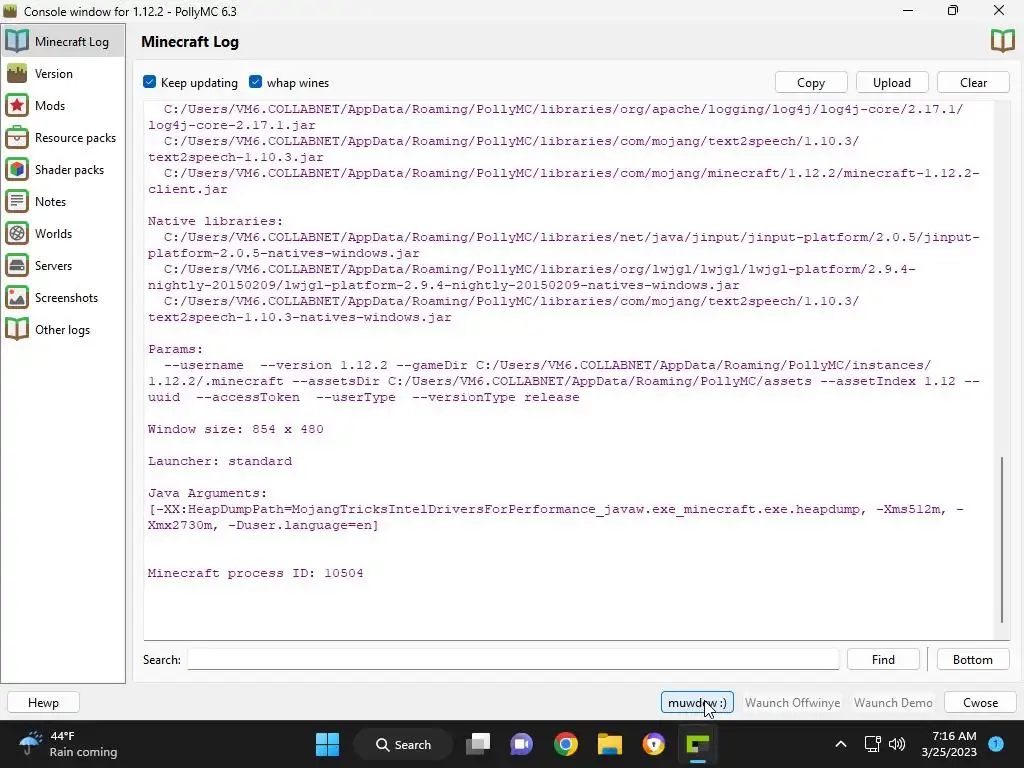Switch to the Servers page
This screenshot has height=768, width=1024.
point(63,265)
